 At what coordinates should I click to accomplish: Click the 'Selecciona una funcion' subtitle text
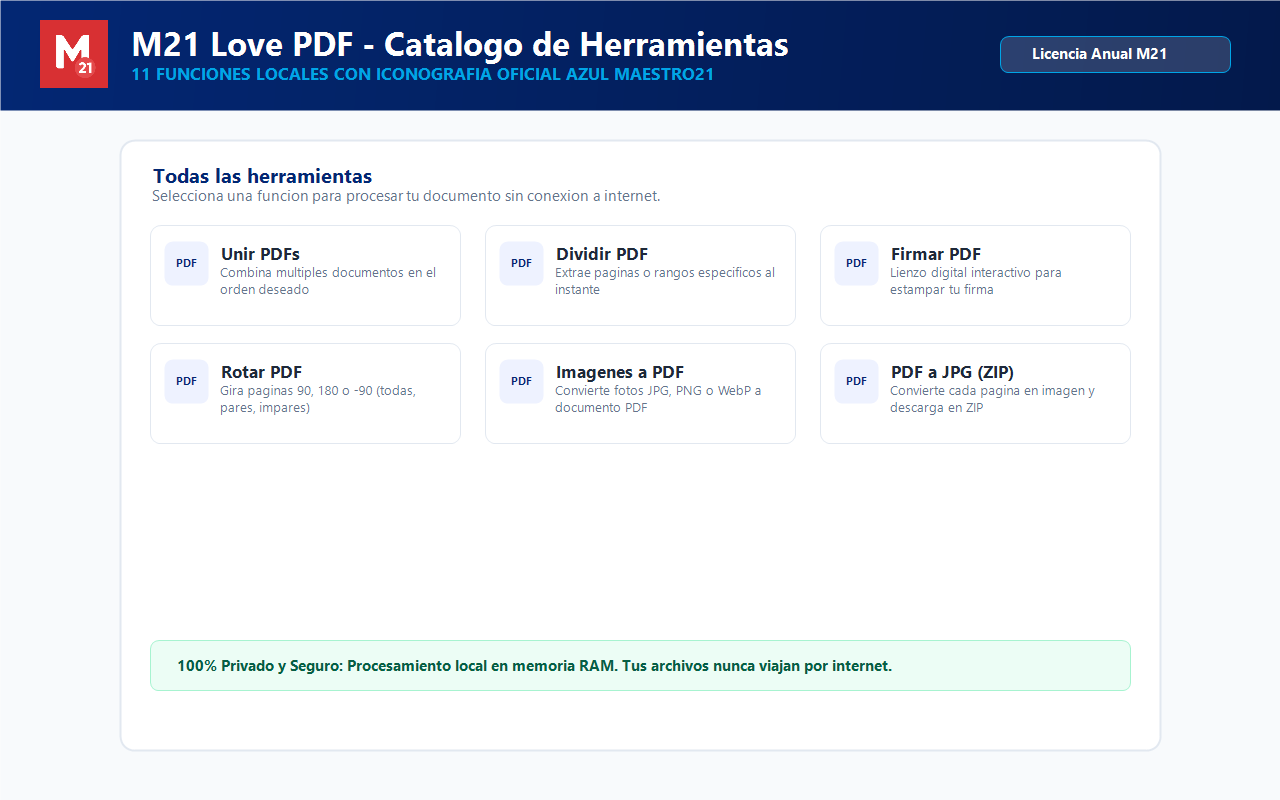[x=406, y=196]
